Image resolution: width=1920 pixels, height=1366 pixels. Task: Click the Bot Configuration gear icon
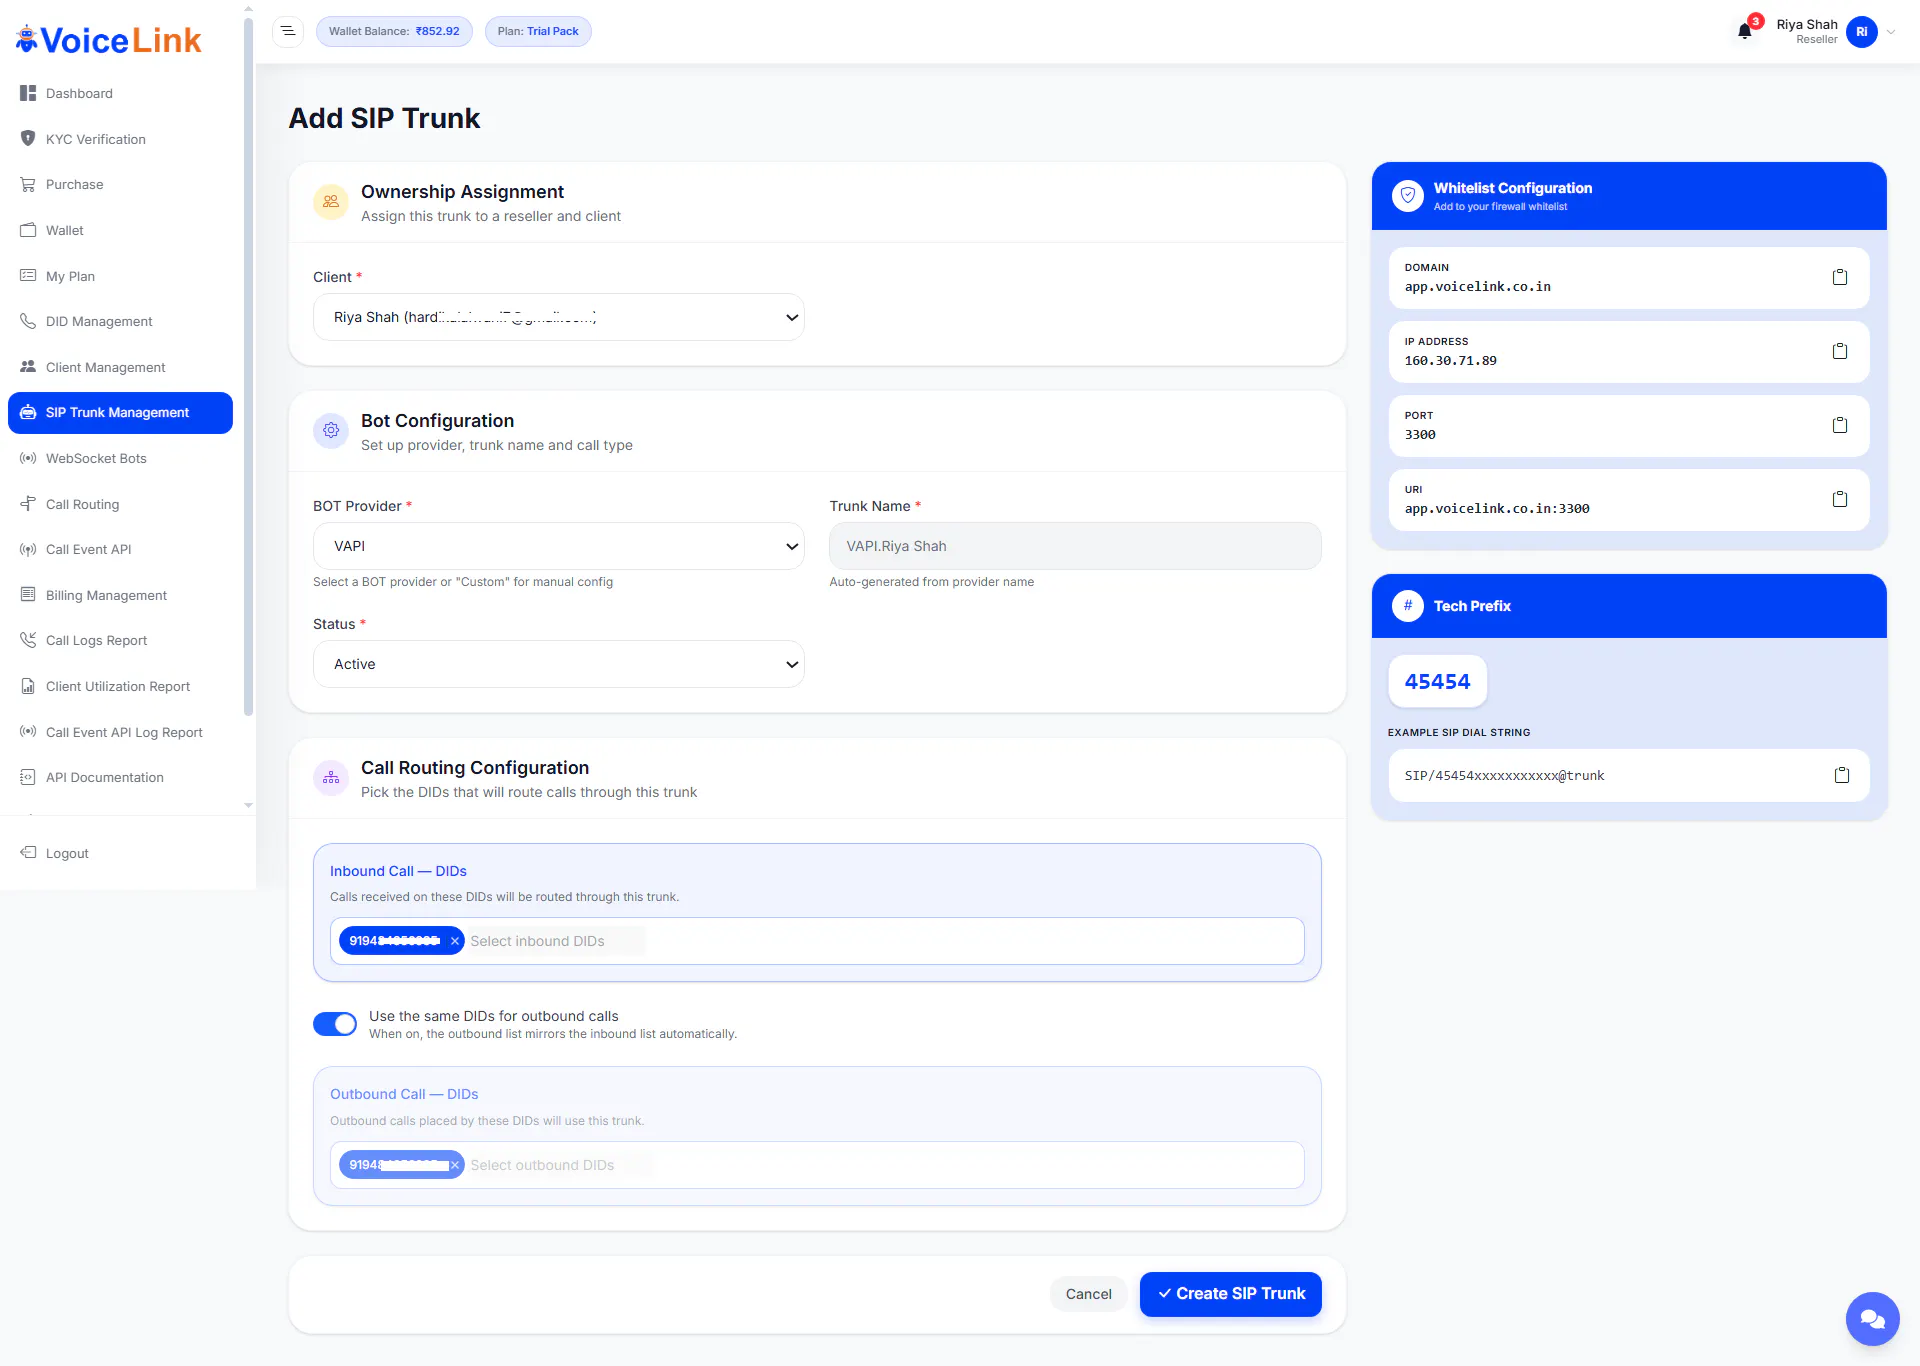tap(331, 431)
